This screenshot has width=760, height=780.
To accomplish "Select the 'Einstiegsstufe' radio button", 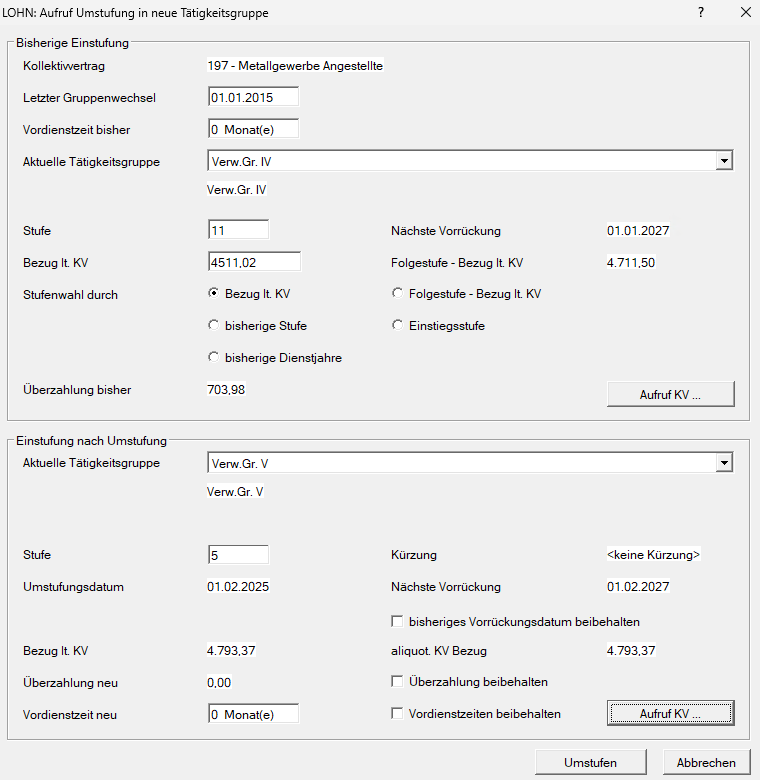I will click(398, 325).
